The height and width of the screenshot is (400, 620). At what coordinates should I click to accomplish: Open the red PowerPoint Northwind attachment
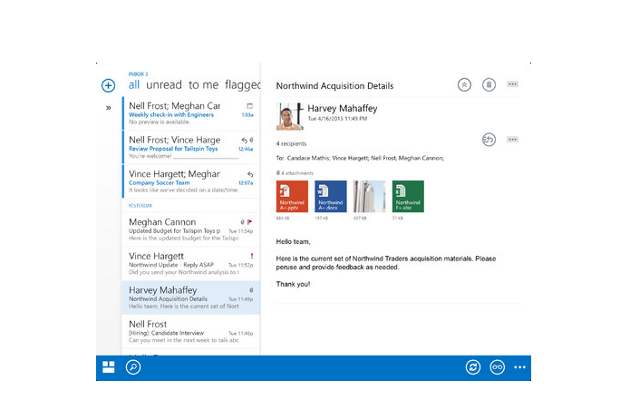pyautogui.click(x=292, y=196)
